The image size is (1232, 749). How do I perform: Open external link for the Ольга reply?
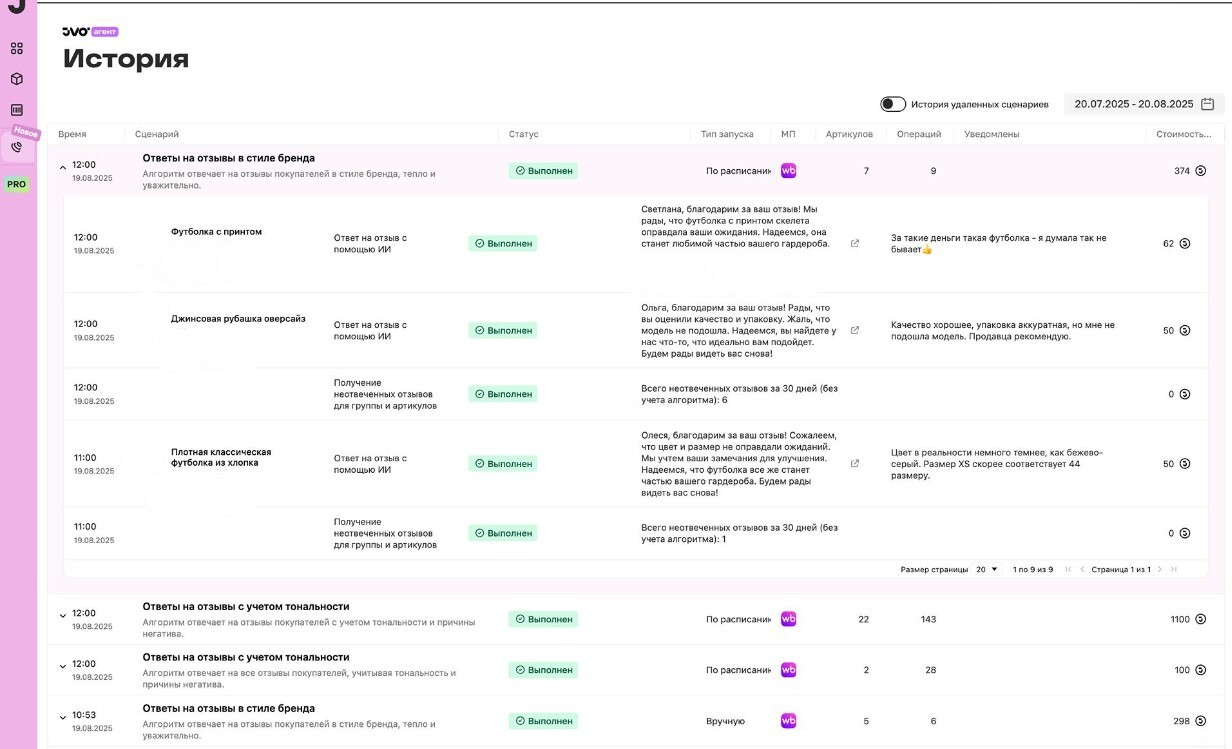click(x=855, y=330)
